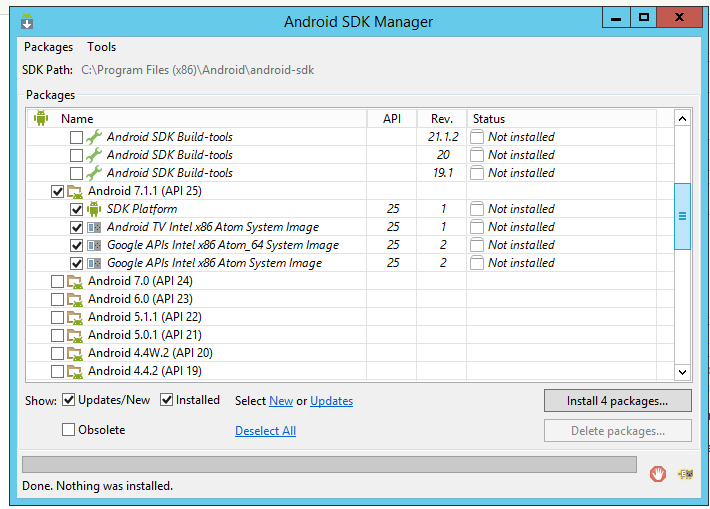Click the red stop hand icon
The width and height of the screenshot is (710, 509).
[658, 474]
